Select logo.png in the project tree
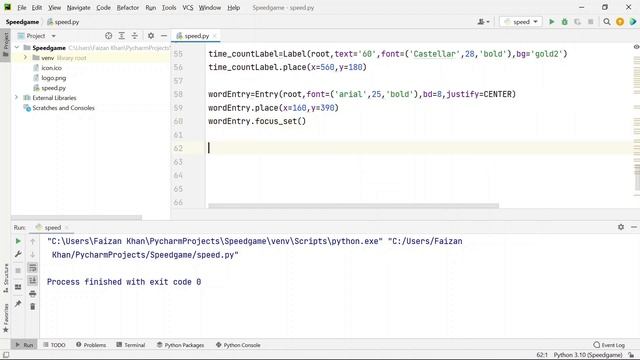640x360 pixels. 53,78
